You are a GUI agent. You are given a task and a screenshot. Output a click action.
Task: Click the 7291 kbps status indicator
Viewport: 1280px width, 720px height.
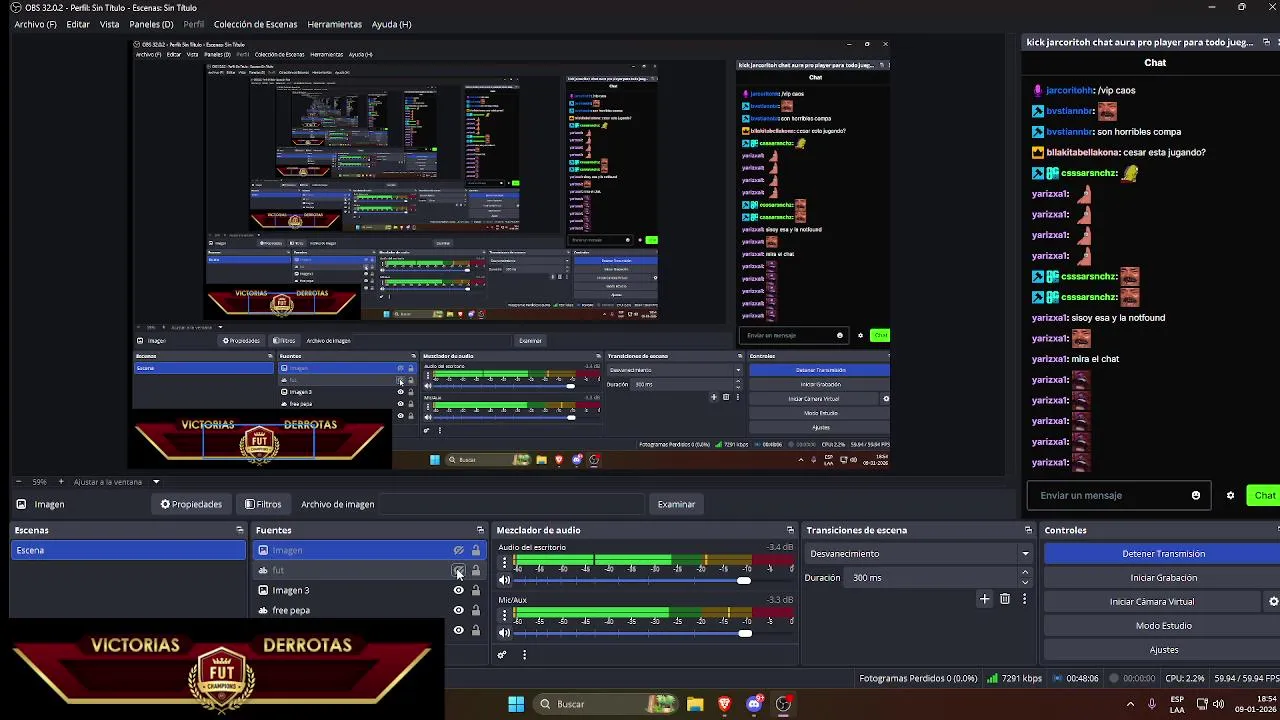coord(1014,678)
